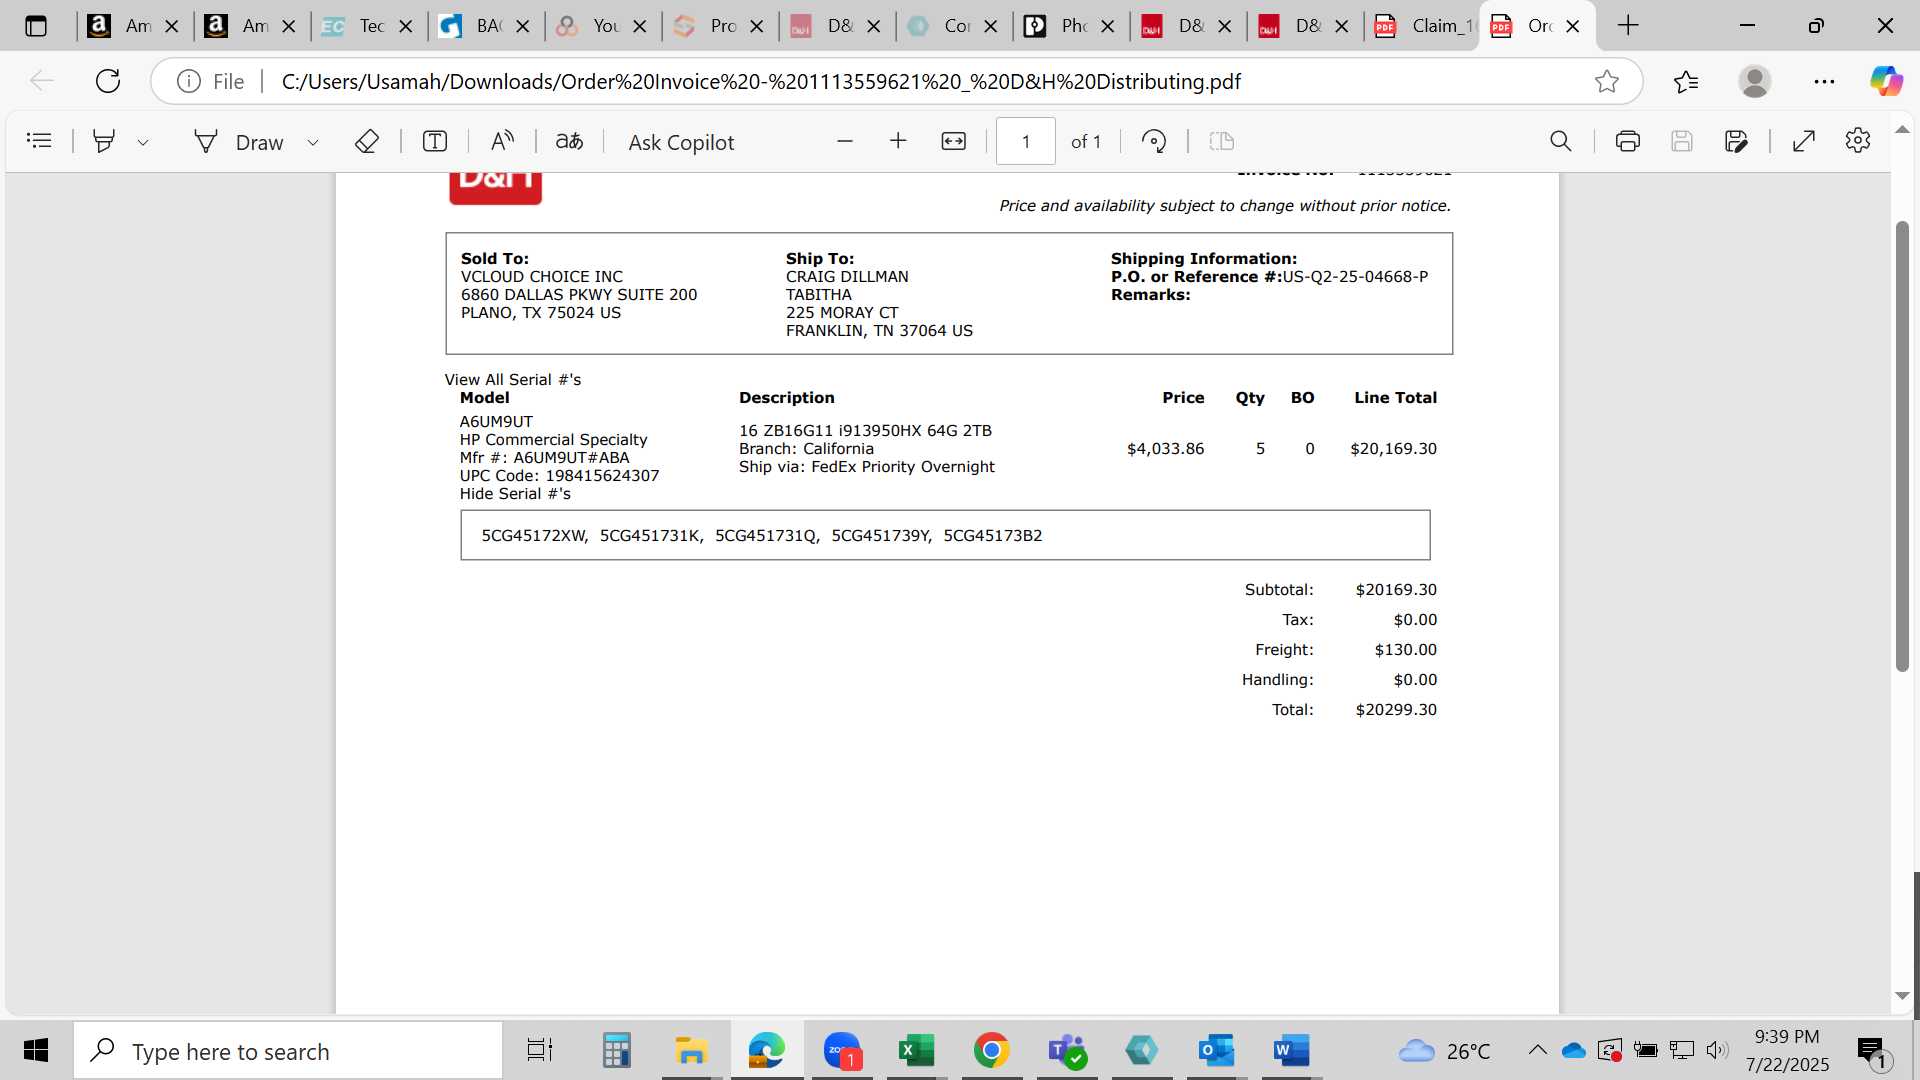1920x1080 pixels.
Task: Expand the Highlight color options dropdown
Action: (143, 142)
